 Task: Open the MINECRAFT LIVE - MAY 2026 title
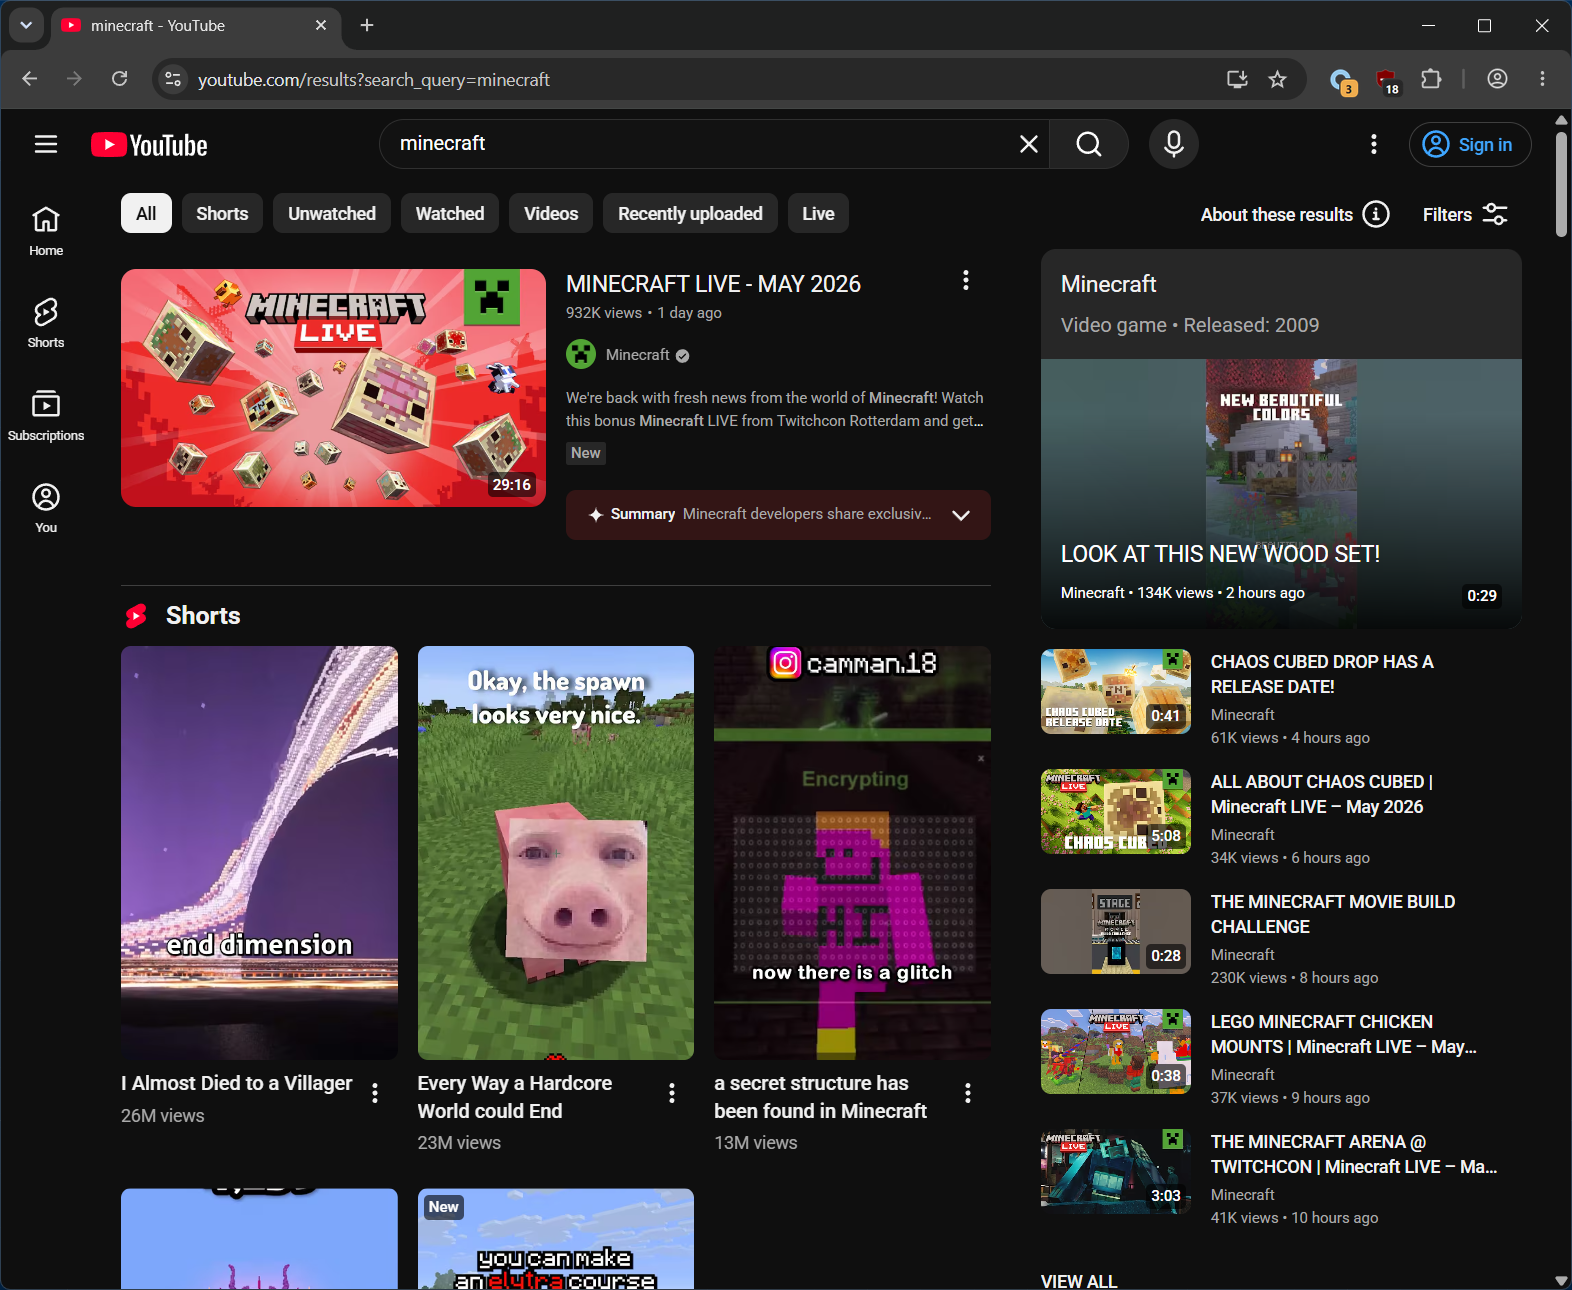point(713,284)
